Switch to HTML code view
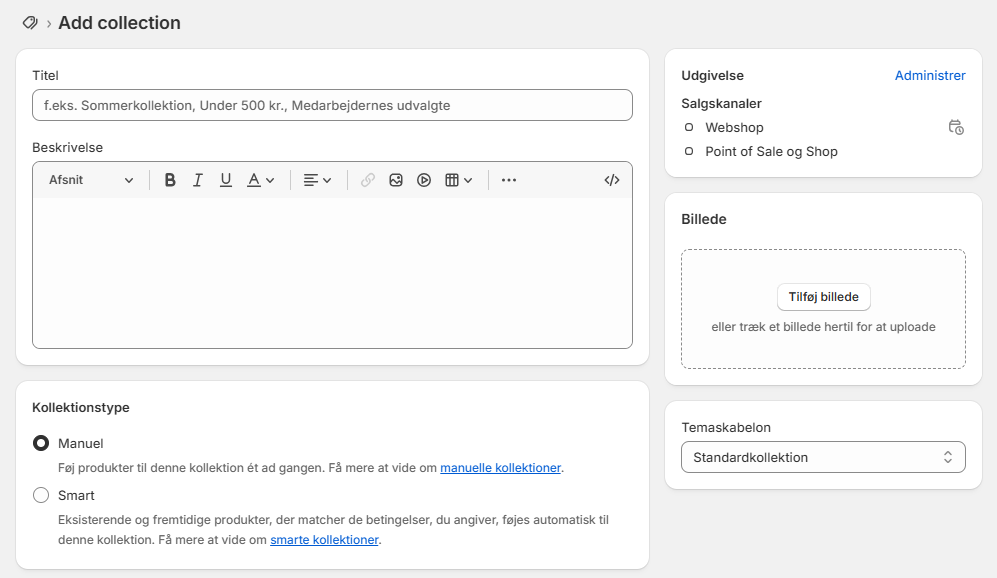The image size is (997, 578). 612,180
